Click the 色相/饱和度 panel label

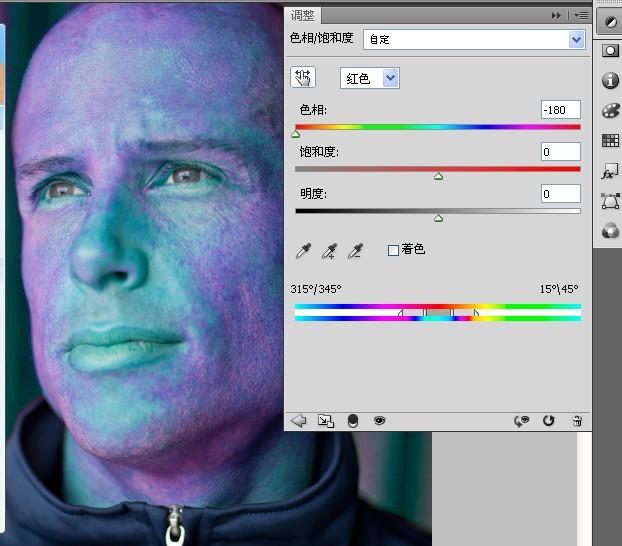click(321, 38)
